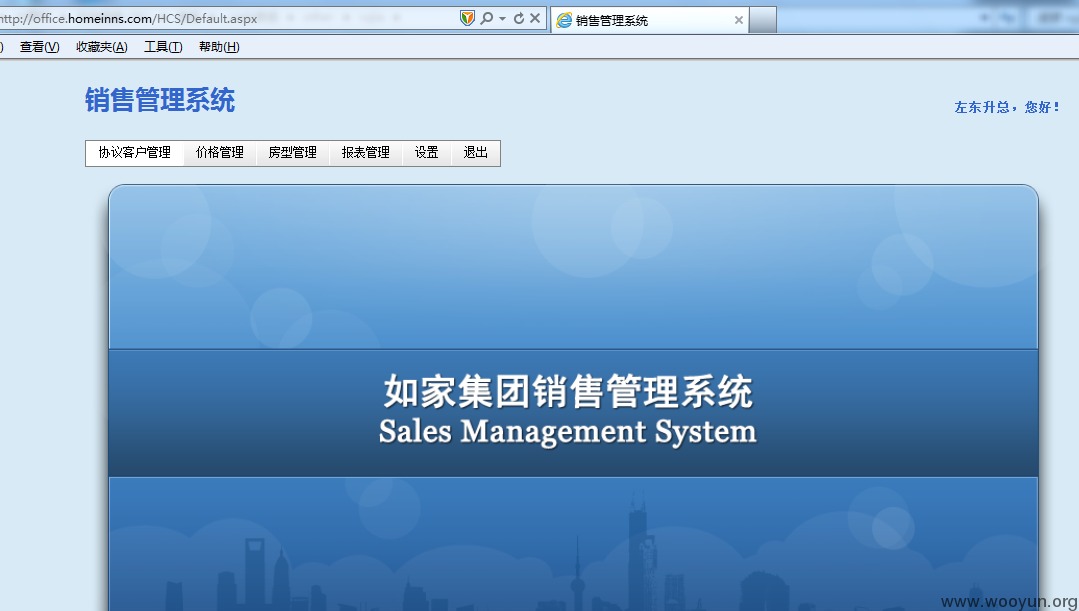The width and height of the screenshot is (1079, 611).
Task: Stop loading with the X icon in address bar
Action: 535,19
